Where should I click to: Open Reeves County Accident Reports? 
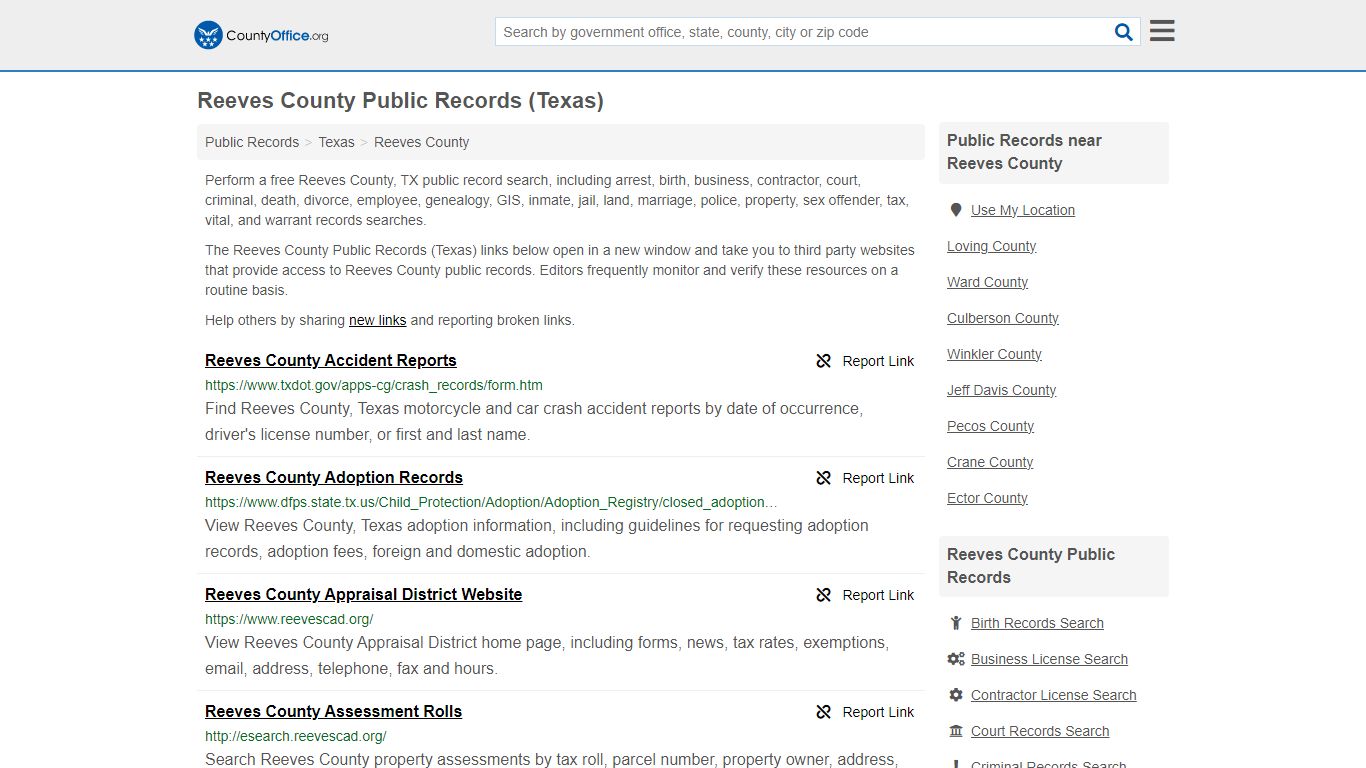[331, 361]
